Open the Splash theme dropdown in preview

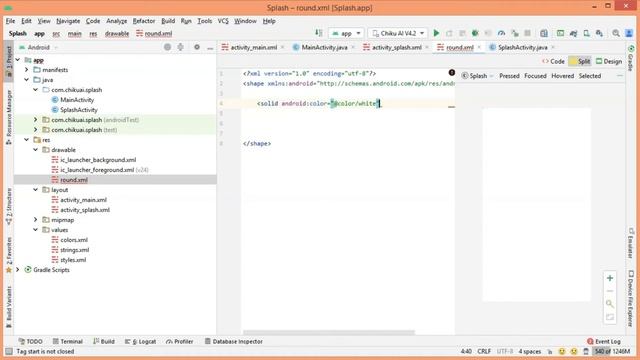pyautogui.click(x=478, y=76)
